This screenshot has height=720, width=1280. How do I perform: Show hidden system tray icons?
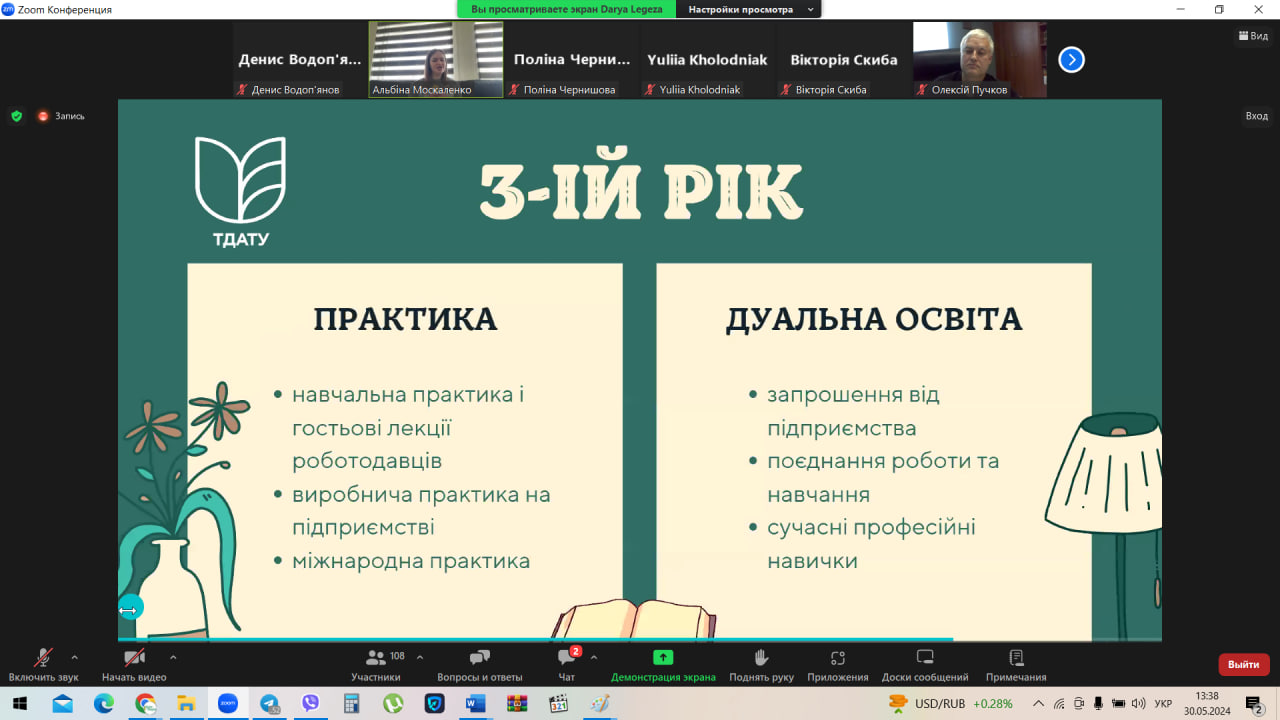(1038, 704)
